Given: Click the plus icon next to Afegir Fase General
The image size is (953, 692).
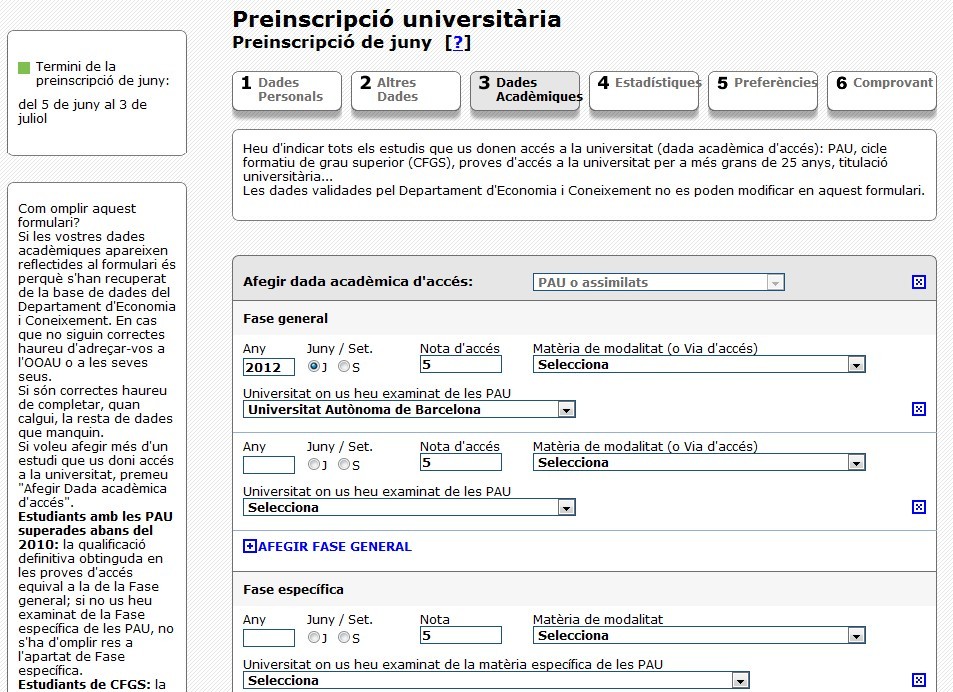Looking at the screenshot, I should coord(250,547).
